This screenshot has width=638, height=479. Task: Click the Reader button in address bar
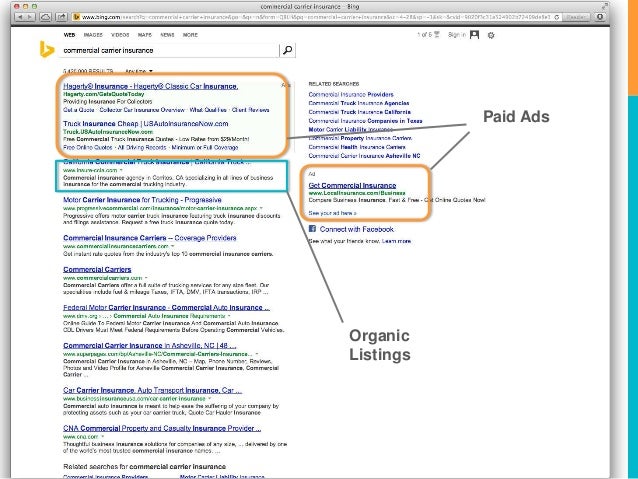tap(575, 17)
